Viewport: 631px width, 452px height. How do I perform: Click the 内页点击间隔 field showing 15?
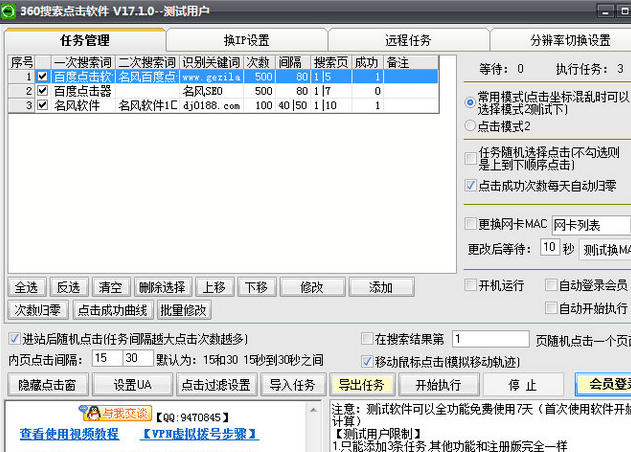tap(107, 358)
